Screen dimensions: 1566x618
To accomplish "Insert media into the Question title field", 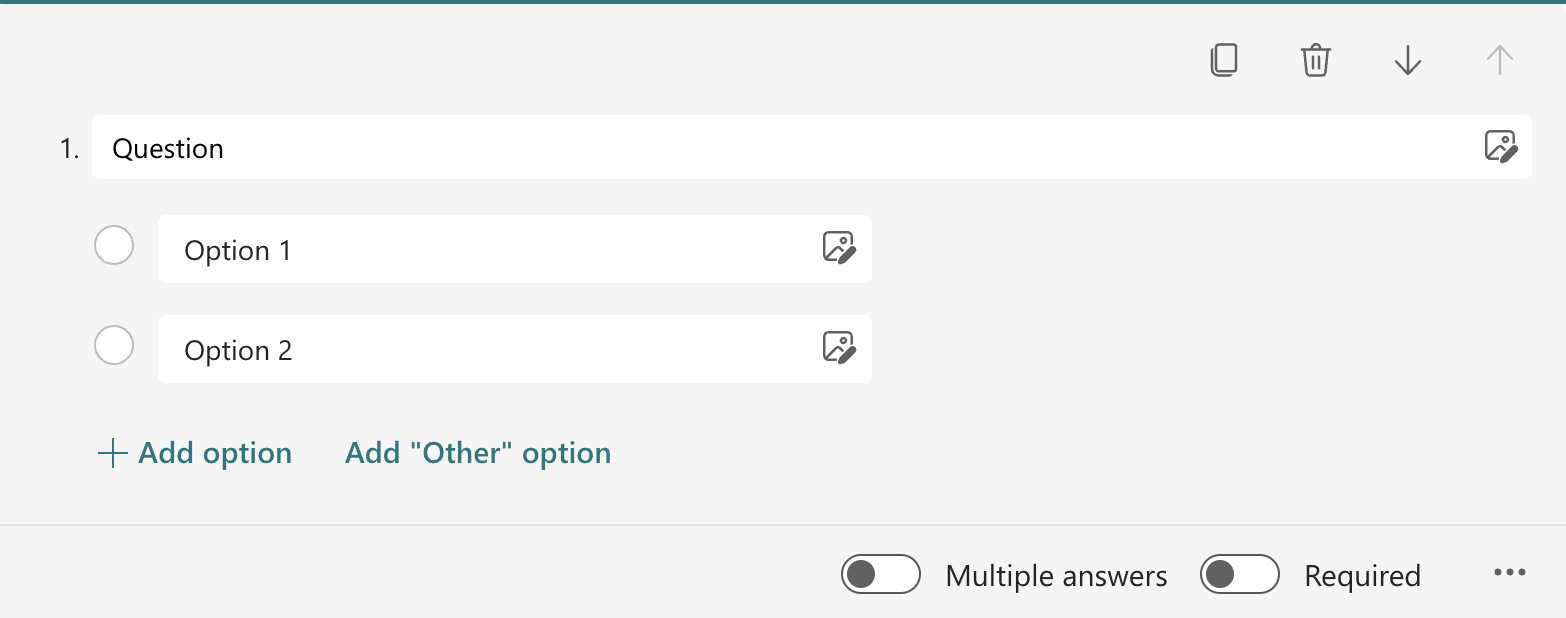I will click(1501, 147).
